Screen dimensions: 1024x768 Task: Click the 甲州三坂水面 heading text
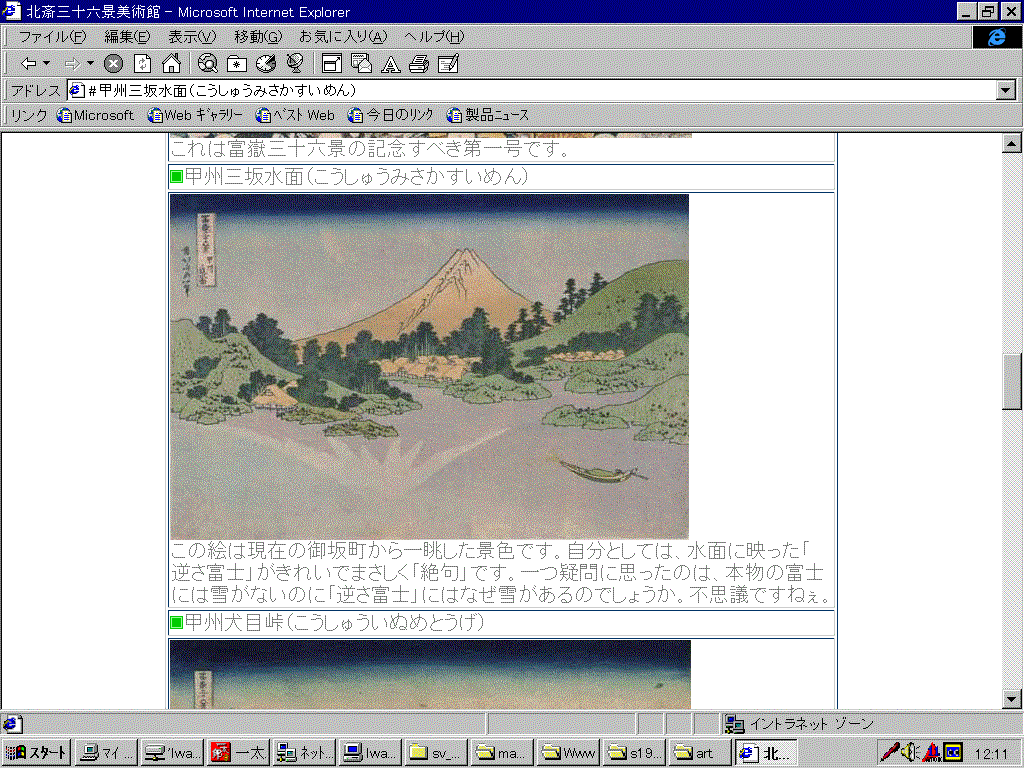(357, 176)
